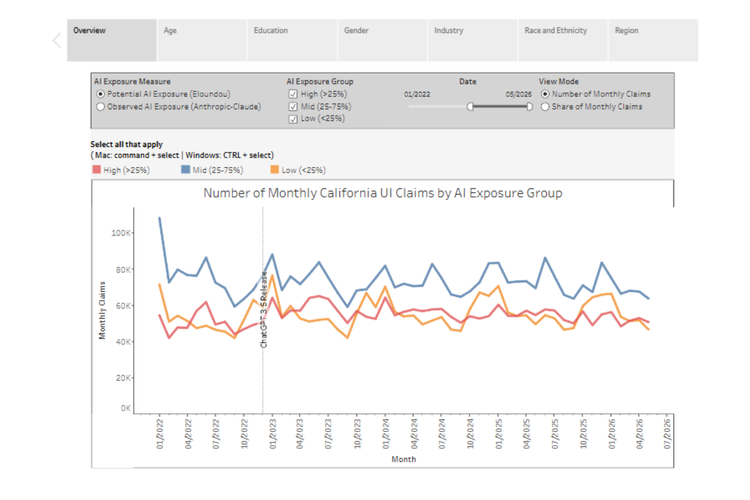
Task: Open the Overview tab
Action: pyautogui.click(x=111, y=40)
